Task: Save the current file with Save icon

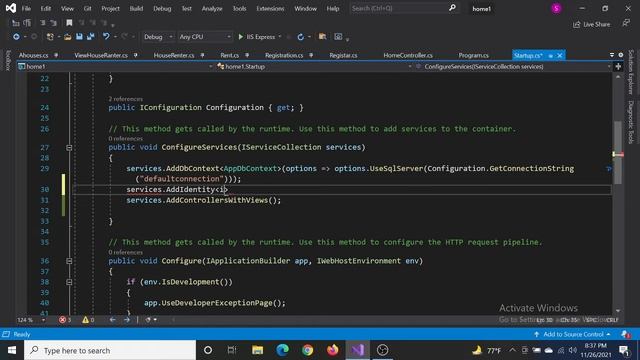Action: 79,37
